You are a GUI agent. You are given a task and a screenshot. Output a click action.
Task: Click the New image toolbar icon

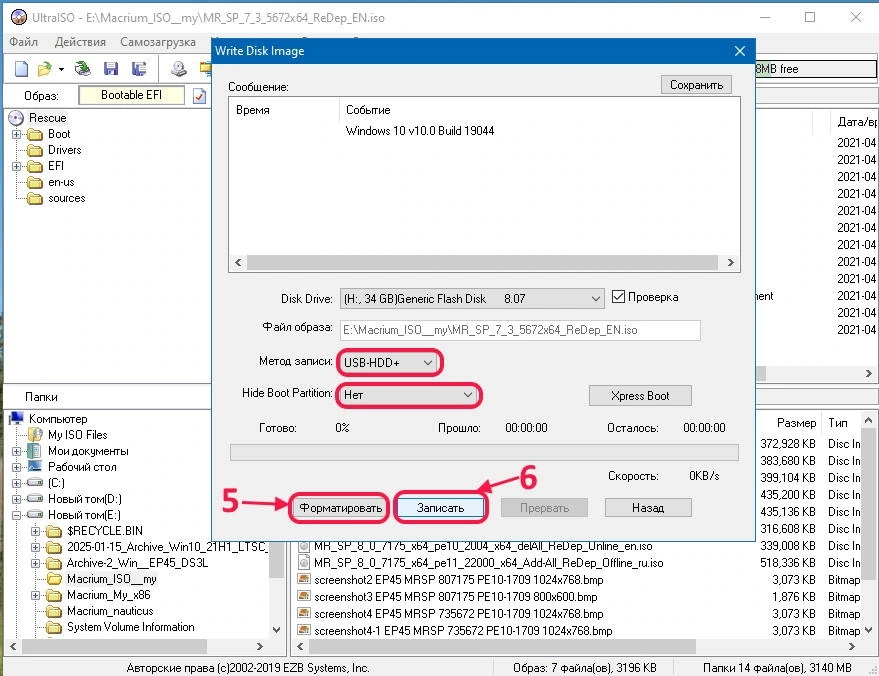coord(21,69)
